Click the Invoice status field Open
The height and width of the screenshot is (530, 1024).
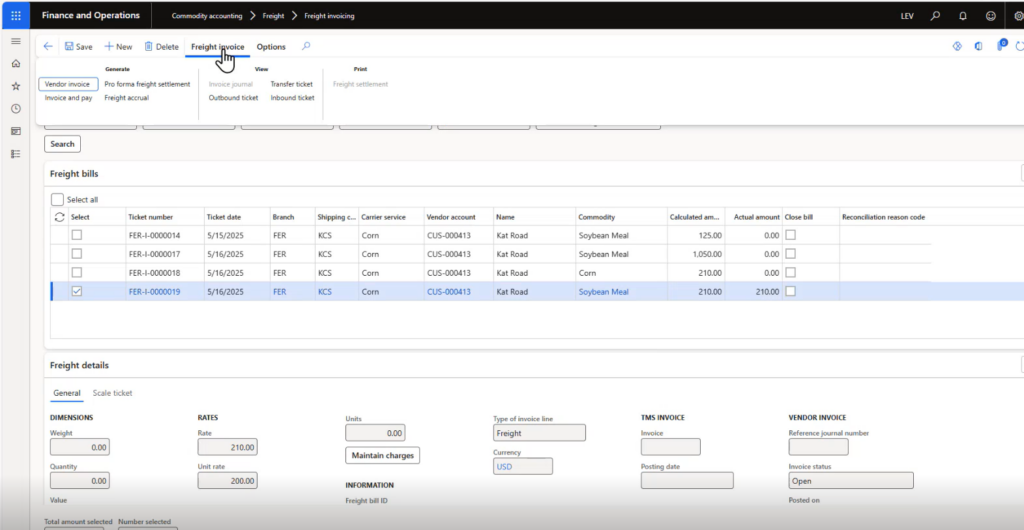click(x=851, y=480)
